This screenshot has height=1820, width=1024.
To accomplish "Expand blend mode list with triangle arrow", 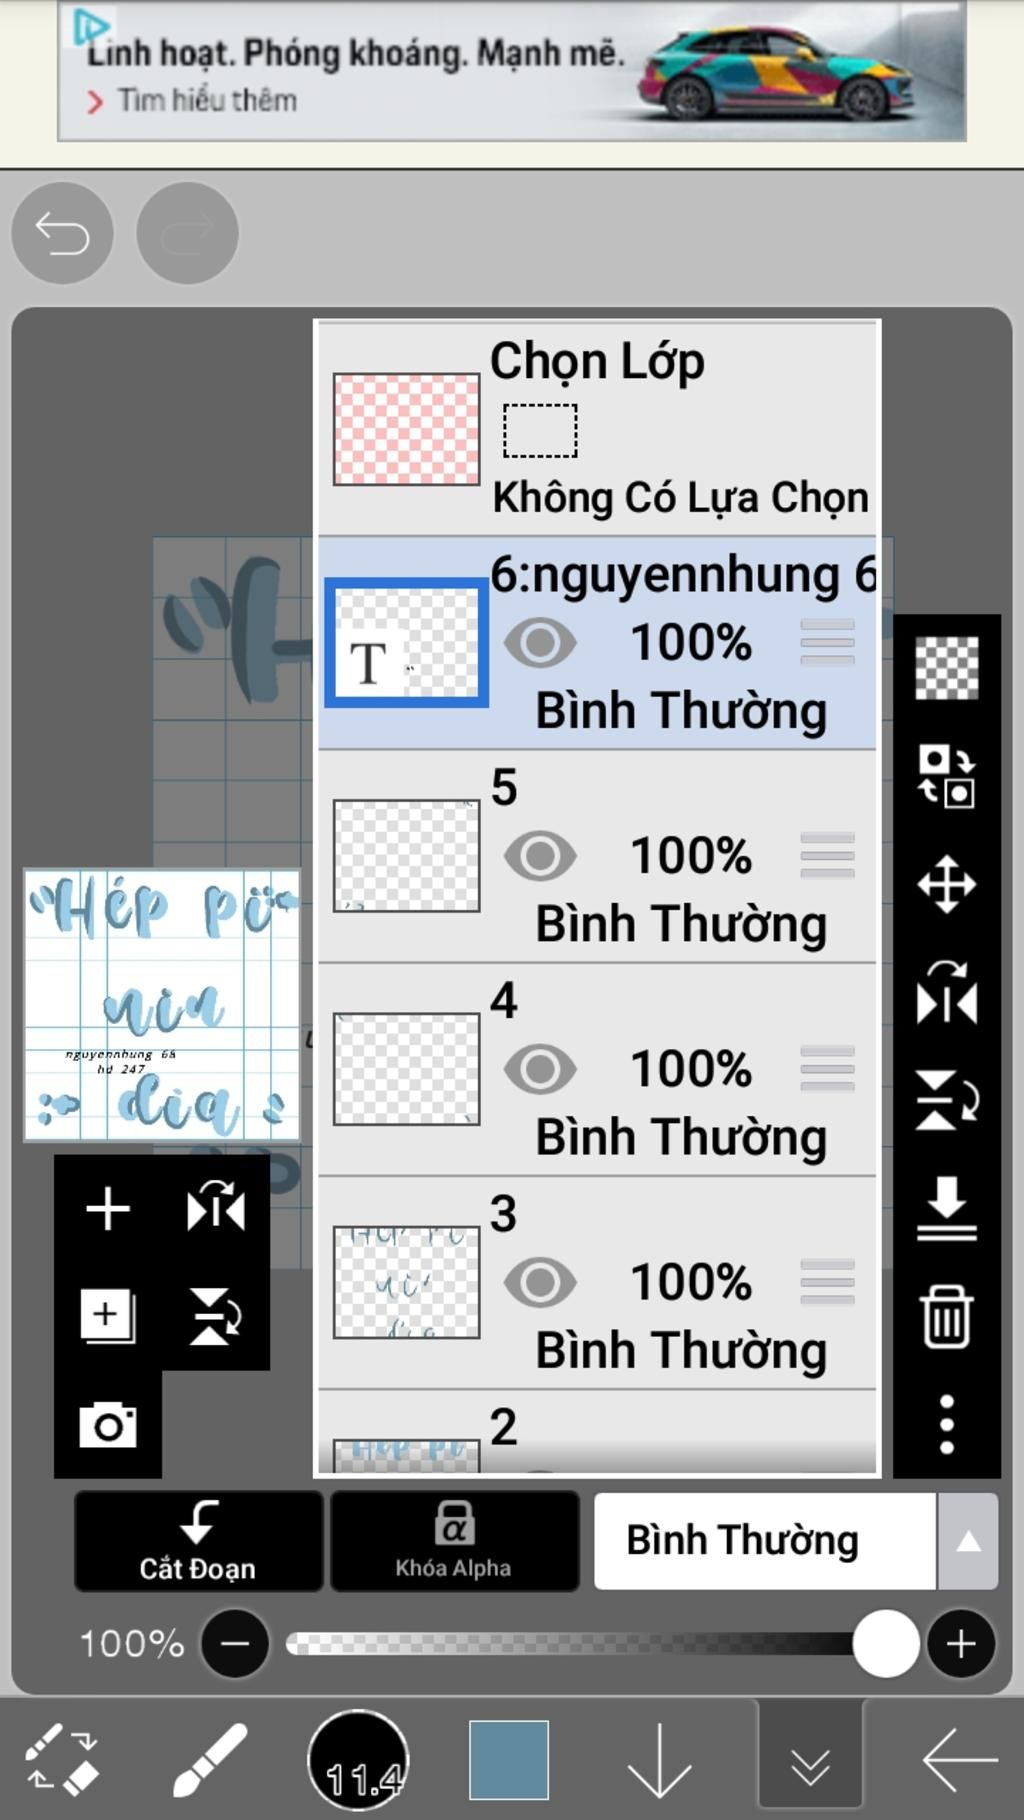I will (967, 1541).
